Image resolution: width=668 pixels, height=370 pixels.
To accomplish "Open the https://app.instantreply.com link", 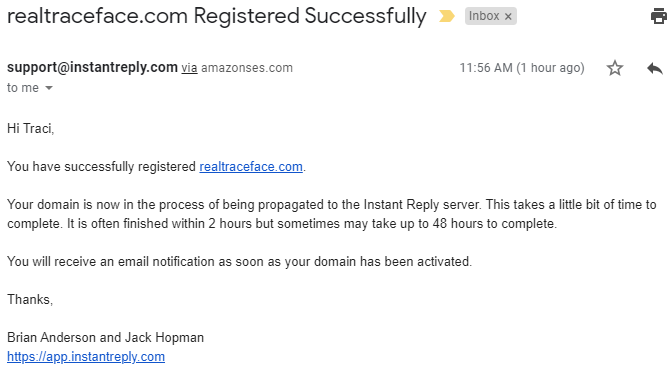I will coord(86,356).
